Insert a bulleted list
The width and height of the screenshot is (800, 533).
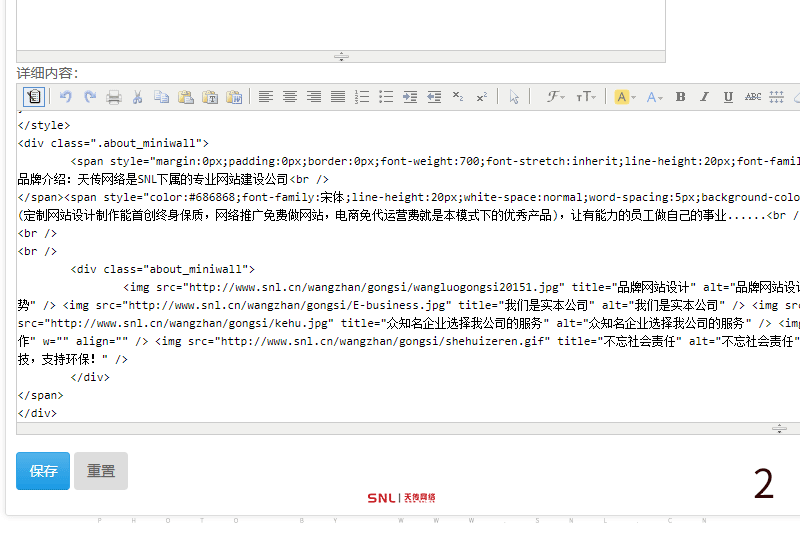(x=386, y=96)
